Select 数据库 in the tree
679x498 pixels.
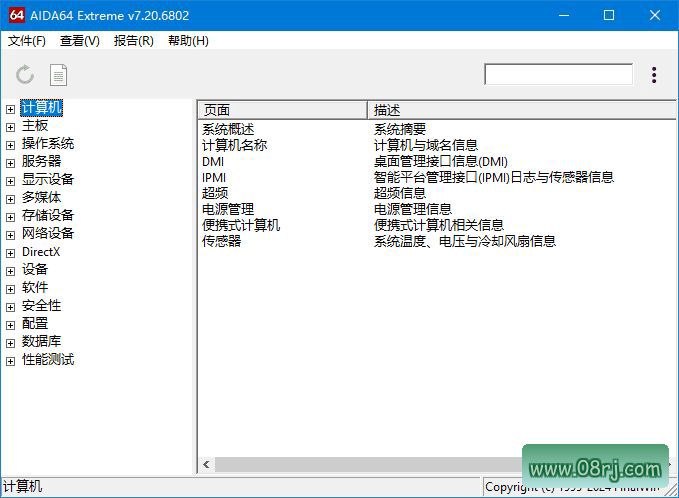42,341
